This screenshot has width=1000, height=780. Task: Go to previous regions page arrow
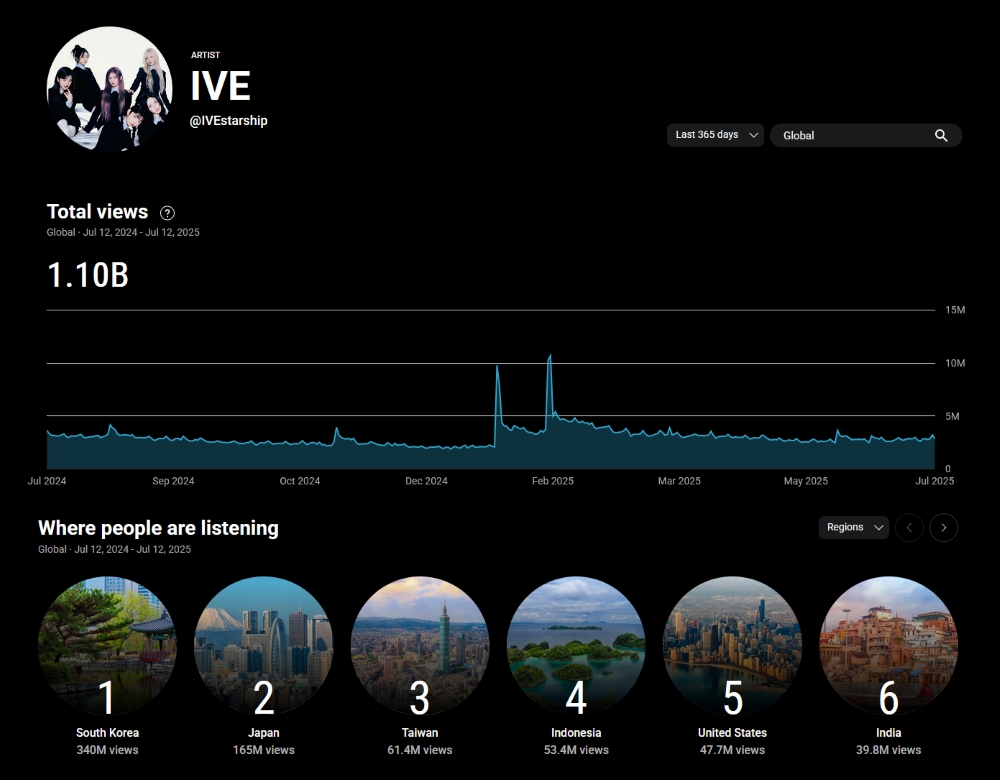pos(909,527)
